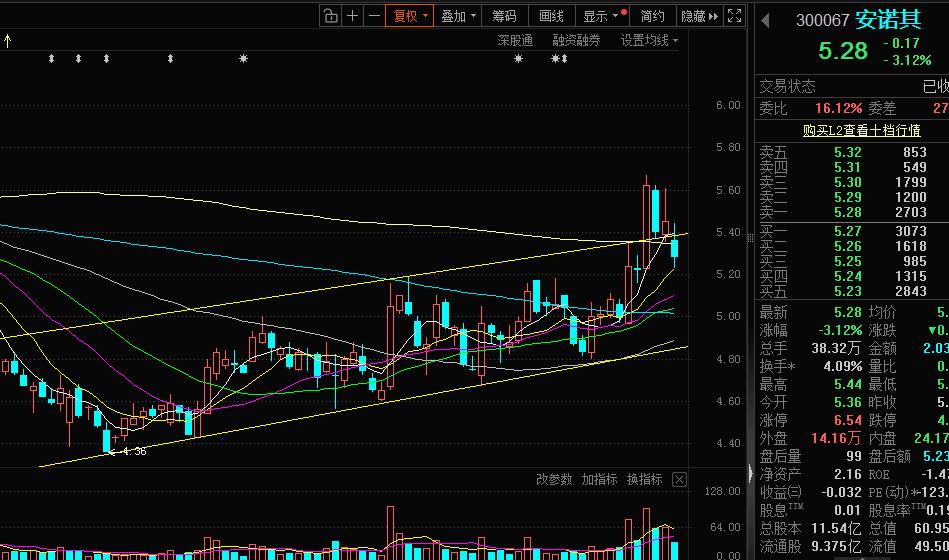Click the 今开 value 5.36
This screenshot has width=949, height=560.
[x=847, y=403]
